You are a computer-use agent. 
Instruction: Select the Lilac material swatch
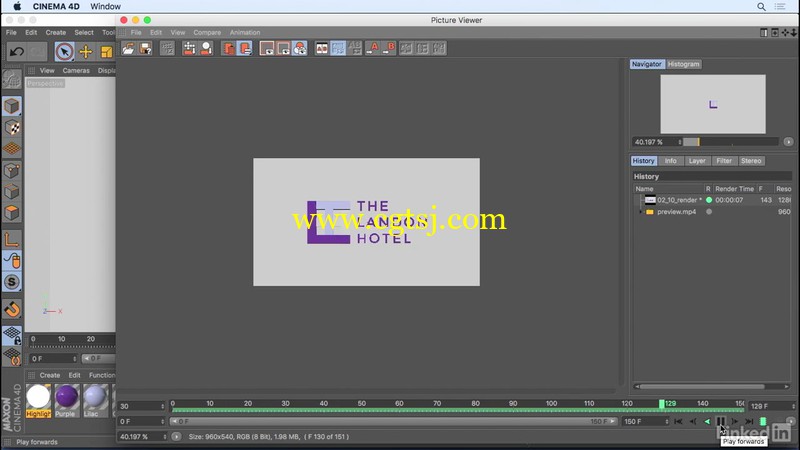click(95, 401)
